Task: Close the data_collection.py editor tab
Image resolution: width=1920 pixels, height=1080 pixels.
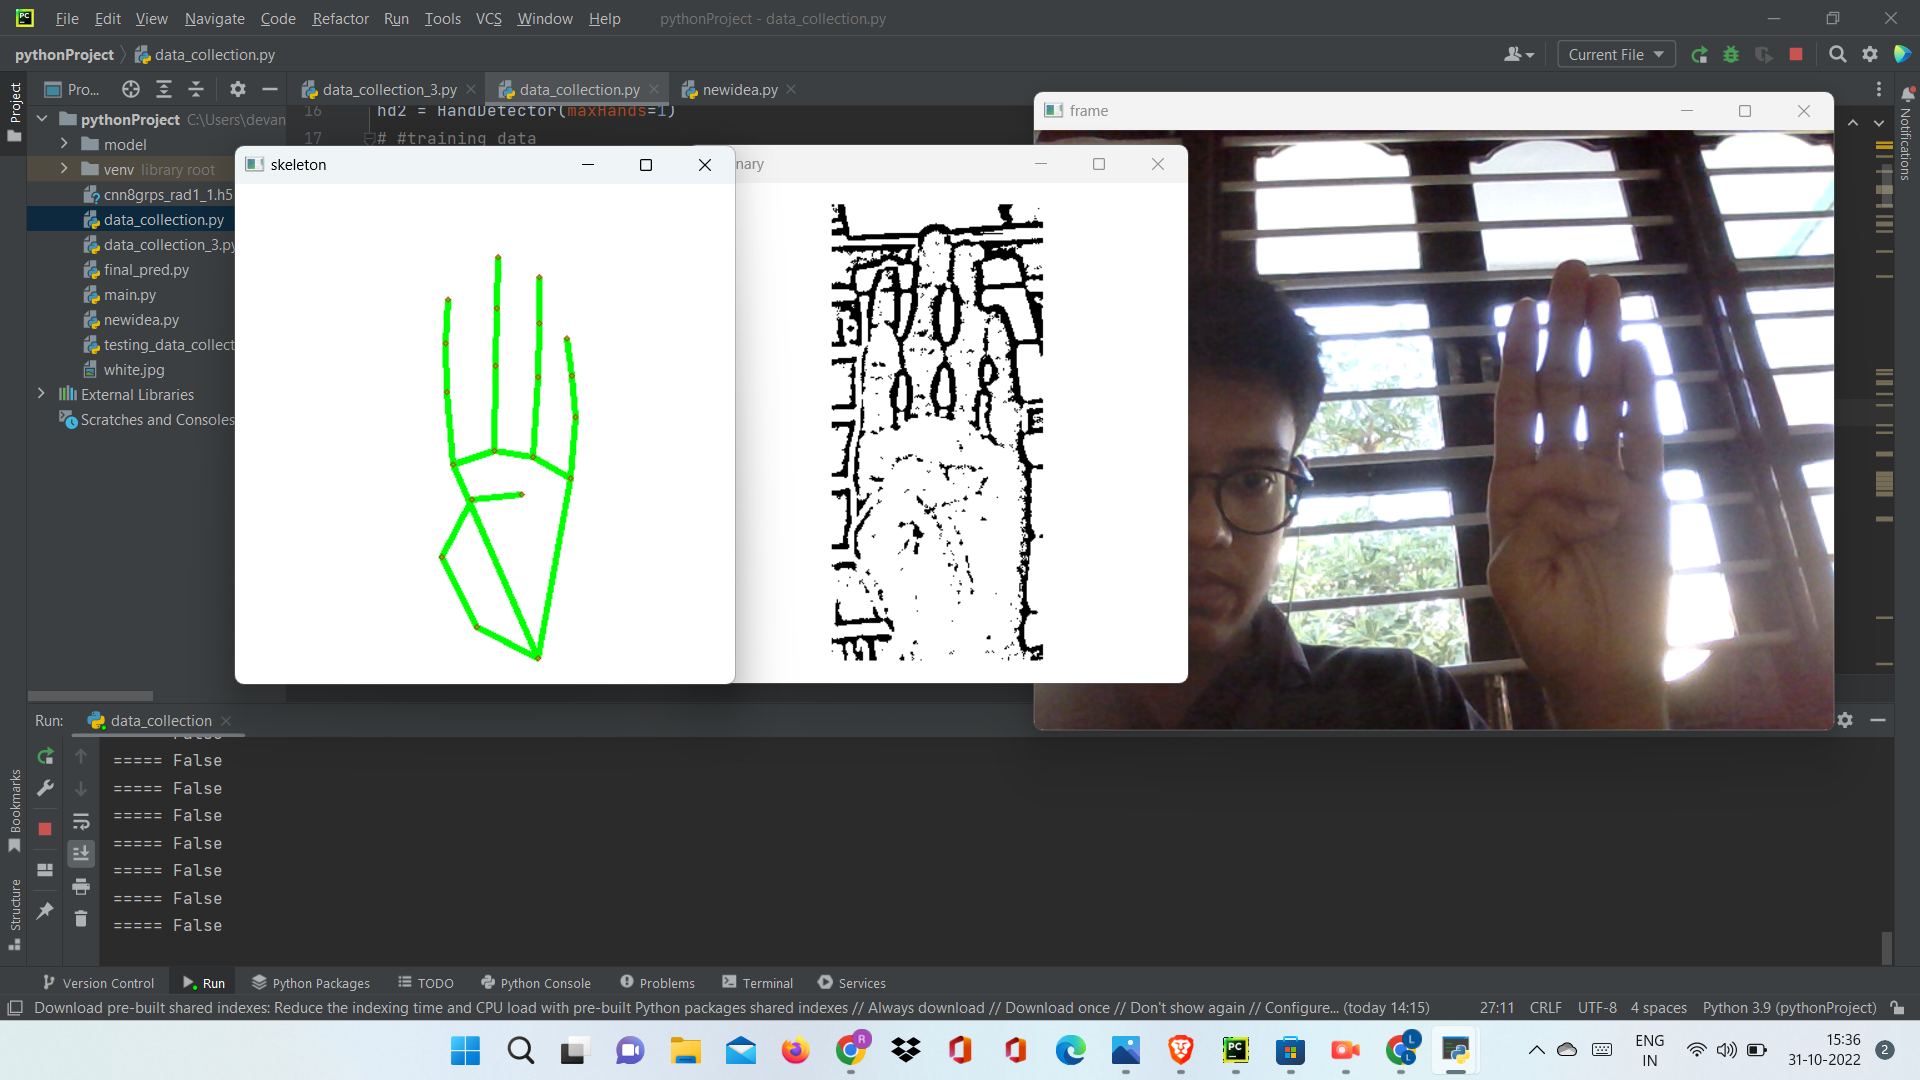Action: coord(654,89)
